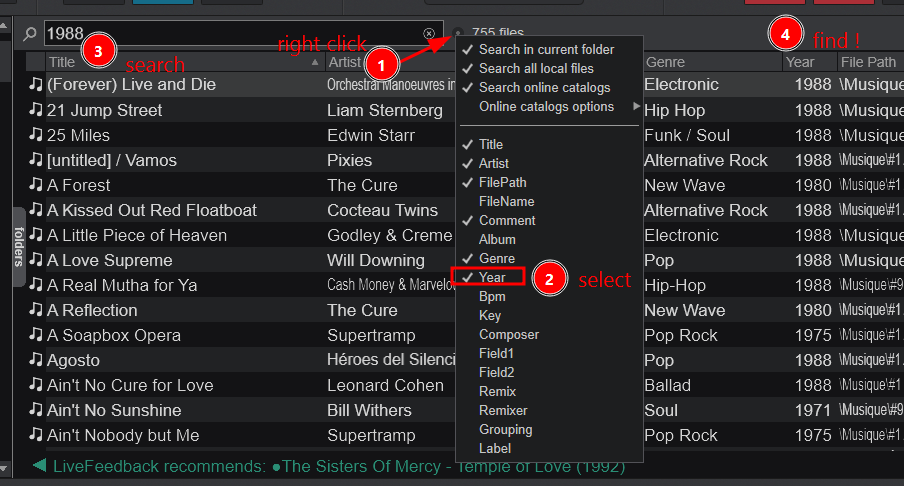Click music note icon beside A Love Supreme
Image resolution: width=904 pixels, height=486 pixels.
[x=36, y=260]
